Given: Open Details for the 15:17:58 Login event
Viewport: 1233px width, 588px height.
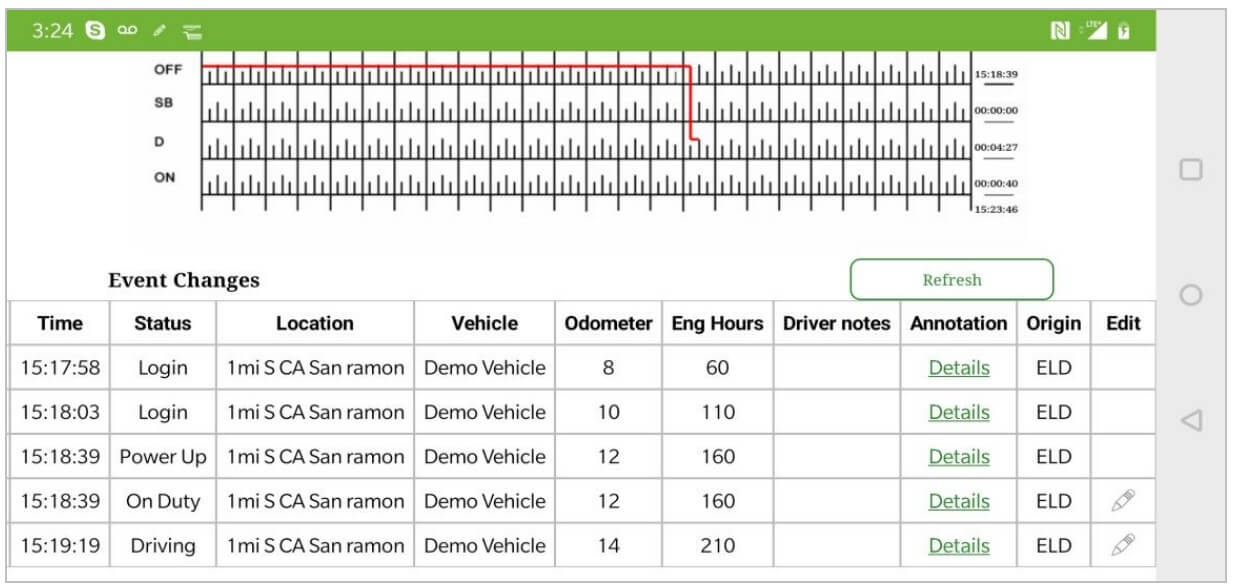Looking at the screenshot, I should (958, 367).
